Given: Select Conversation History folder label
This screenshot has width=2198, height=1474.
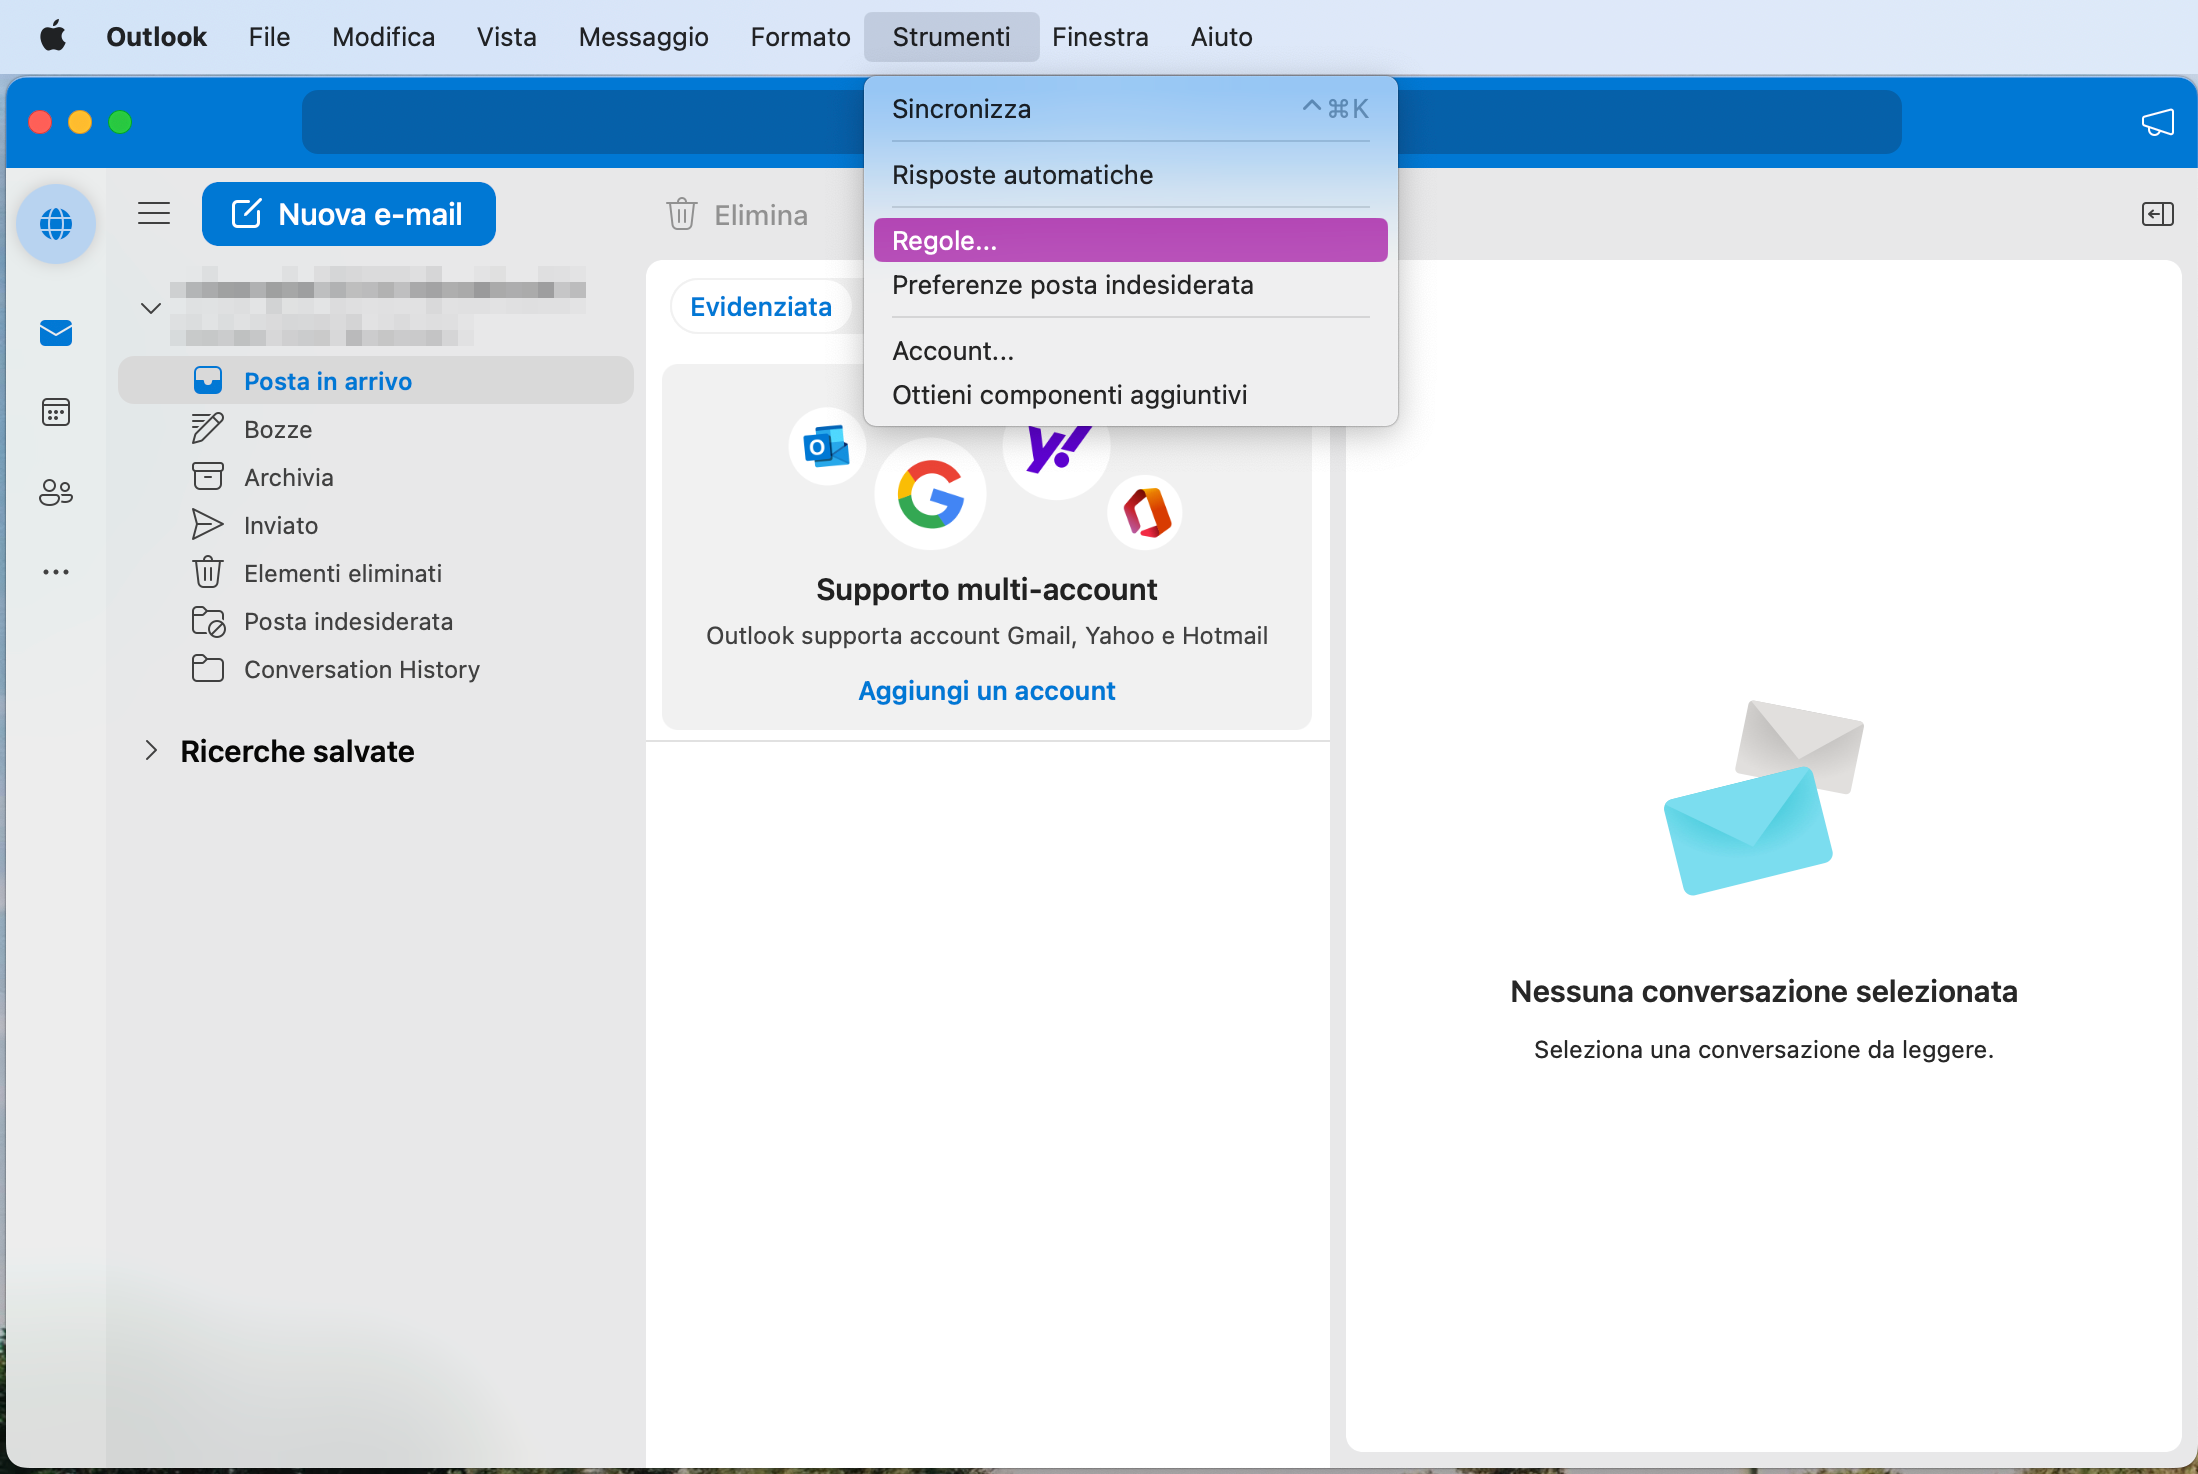Looking at the screenshot, I should tap(362, 669).
